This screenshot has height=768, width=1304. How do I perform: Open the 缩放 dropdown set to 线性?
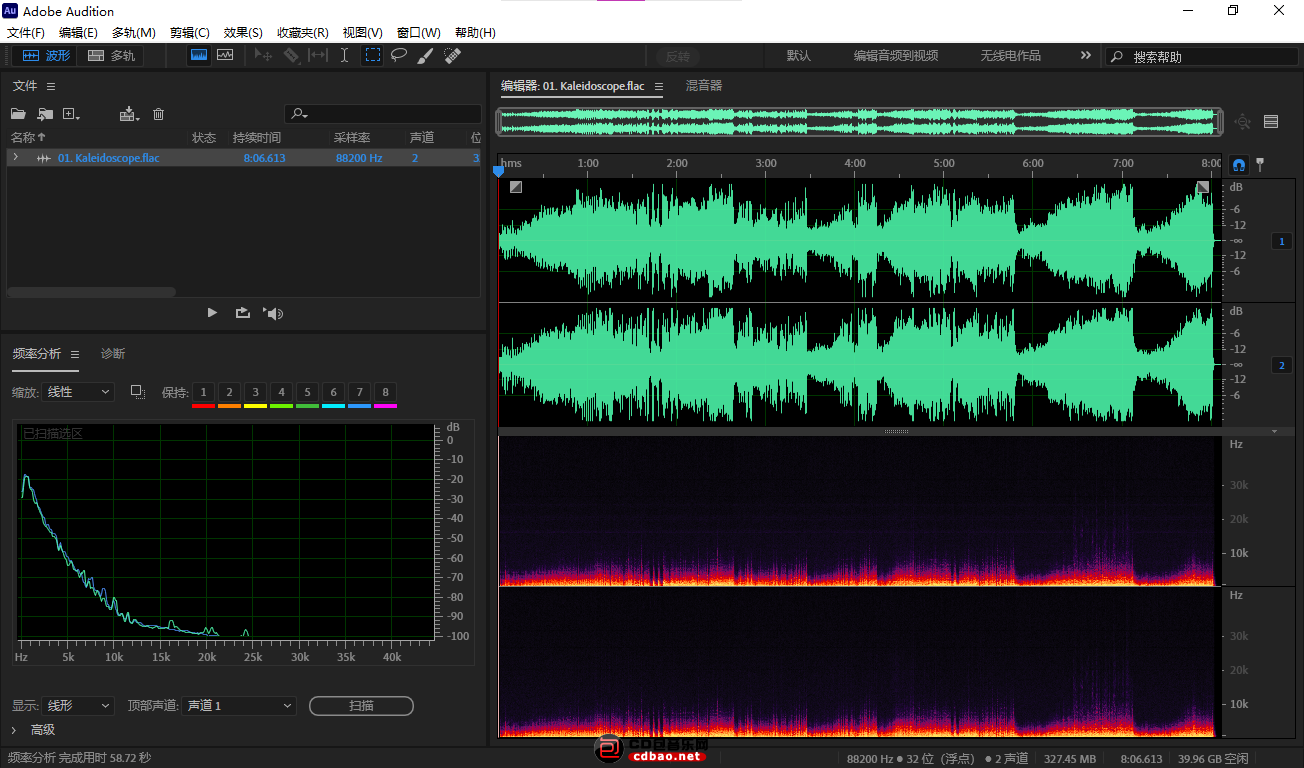pos(79,392)
